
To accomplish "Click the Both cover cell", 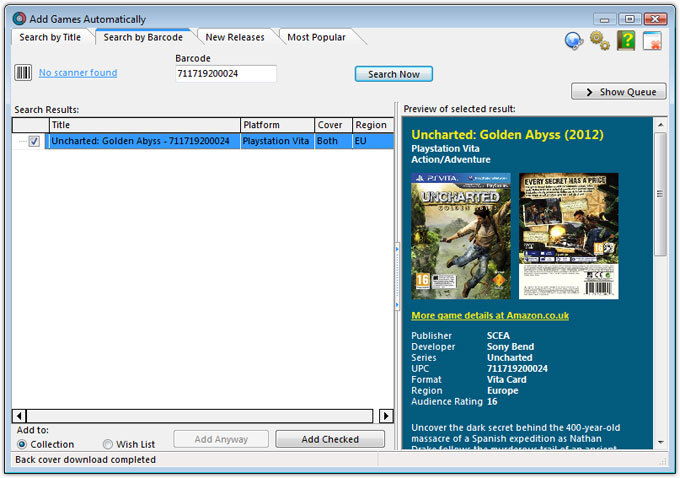I will click(333, 141).
